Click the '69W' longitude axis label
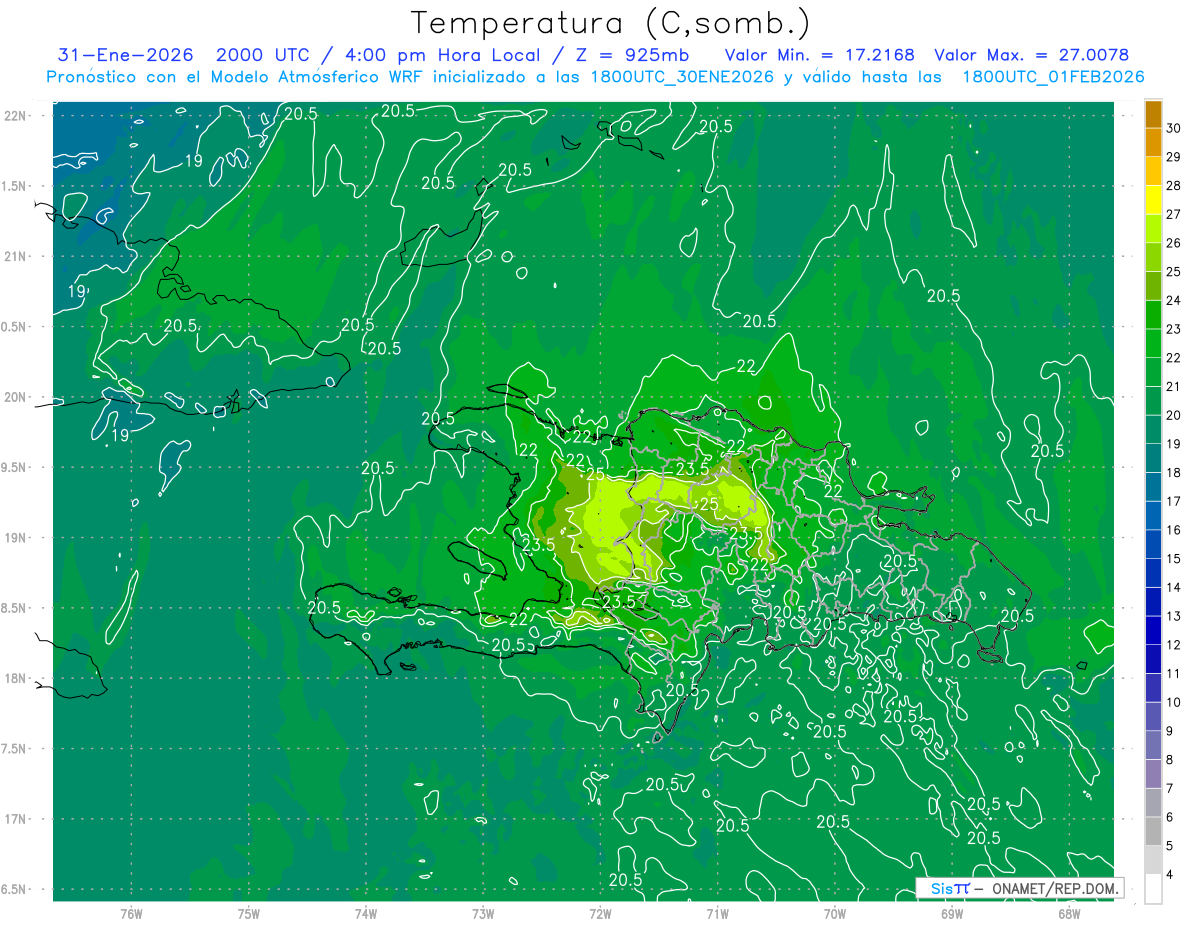The width and height of the screenshot is (1200, 927). 952,913
